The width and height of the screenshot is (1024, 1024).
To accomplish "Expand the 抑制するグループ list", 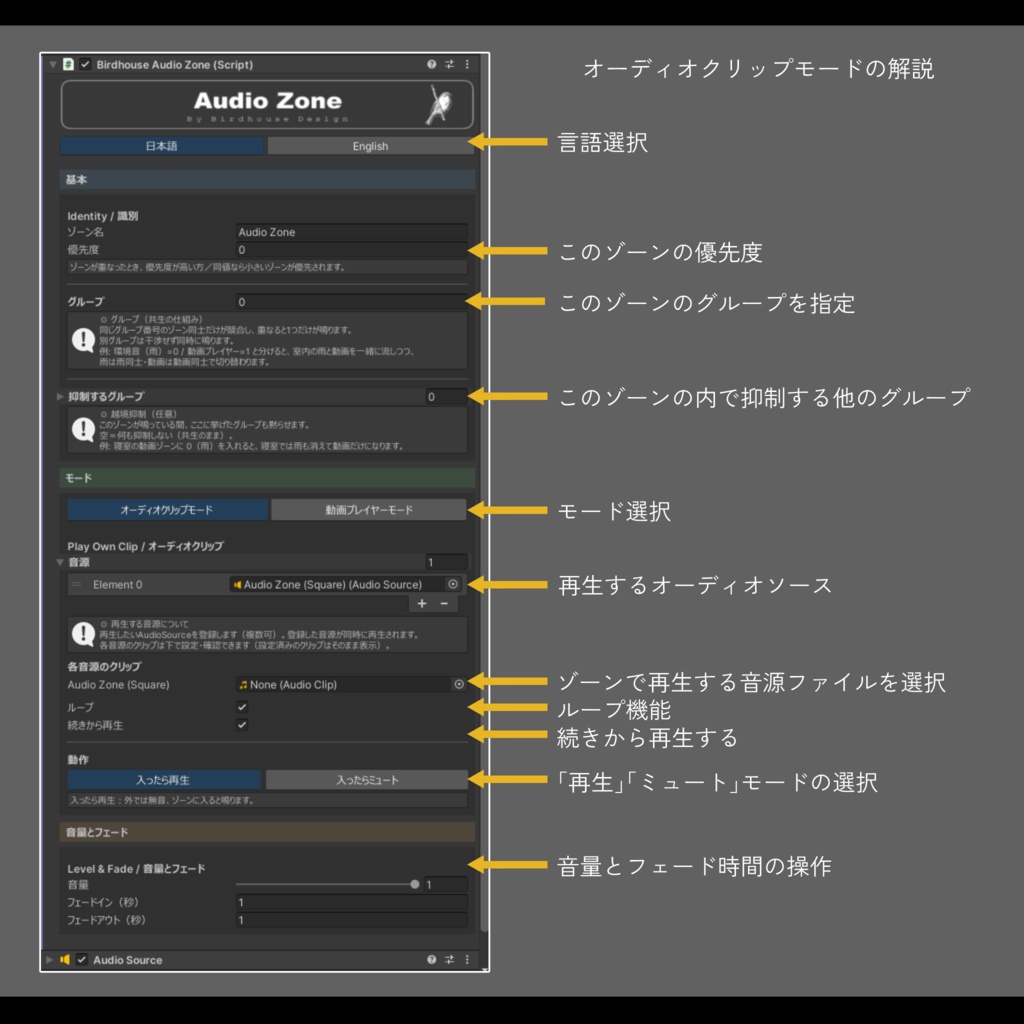I will coord(60,396).
